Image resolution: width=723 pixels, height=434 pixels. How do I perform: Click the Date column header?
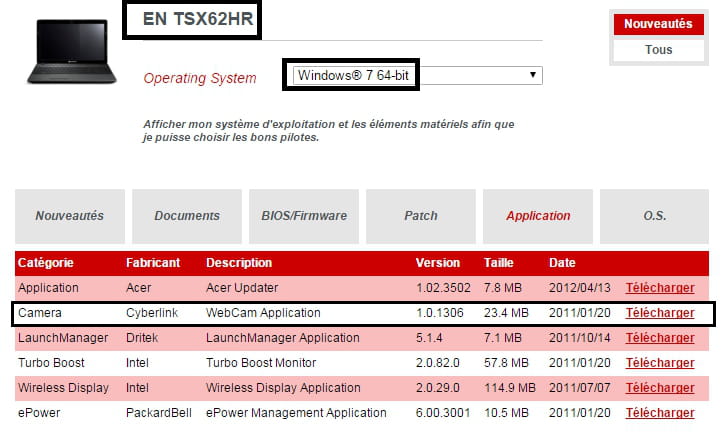point(562,263)
